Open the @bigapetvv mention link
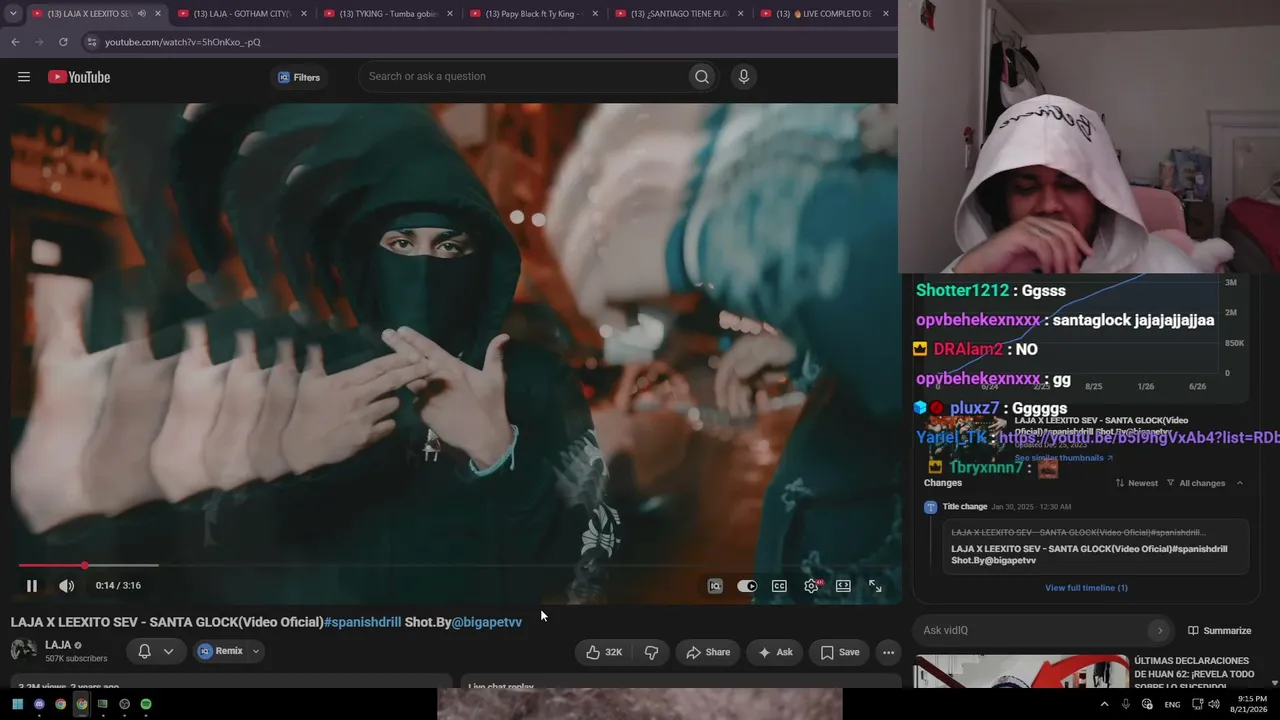 coord(487,622)
